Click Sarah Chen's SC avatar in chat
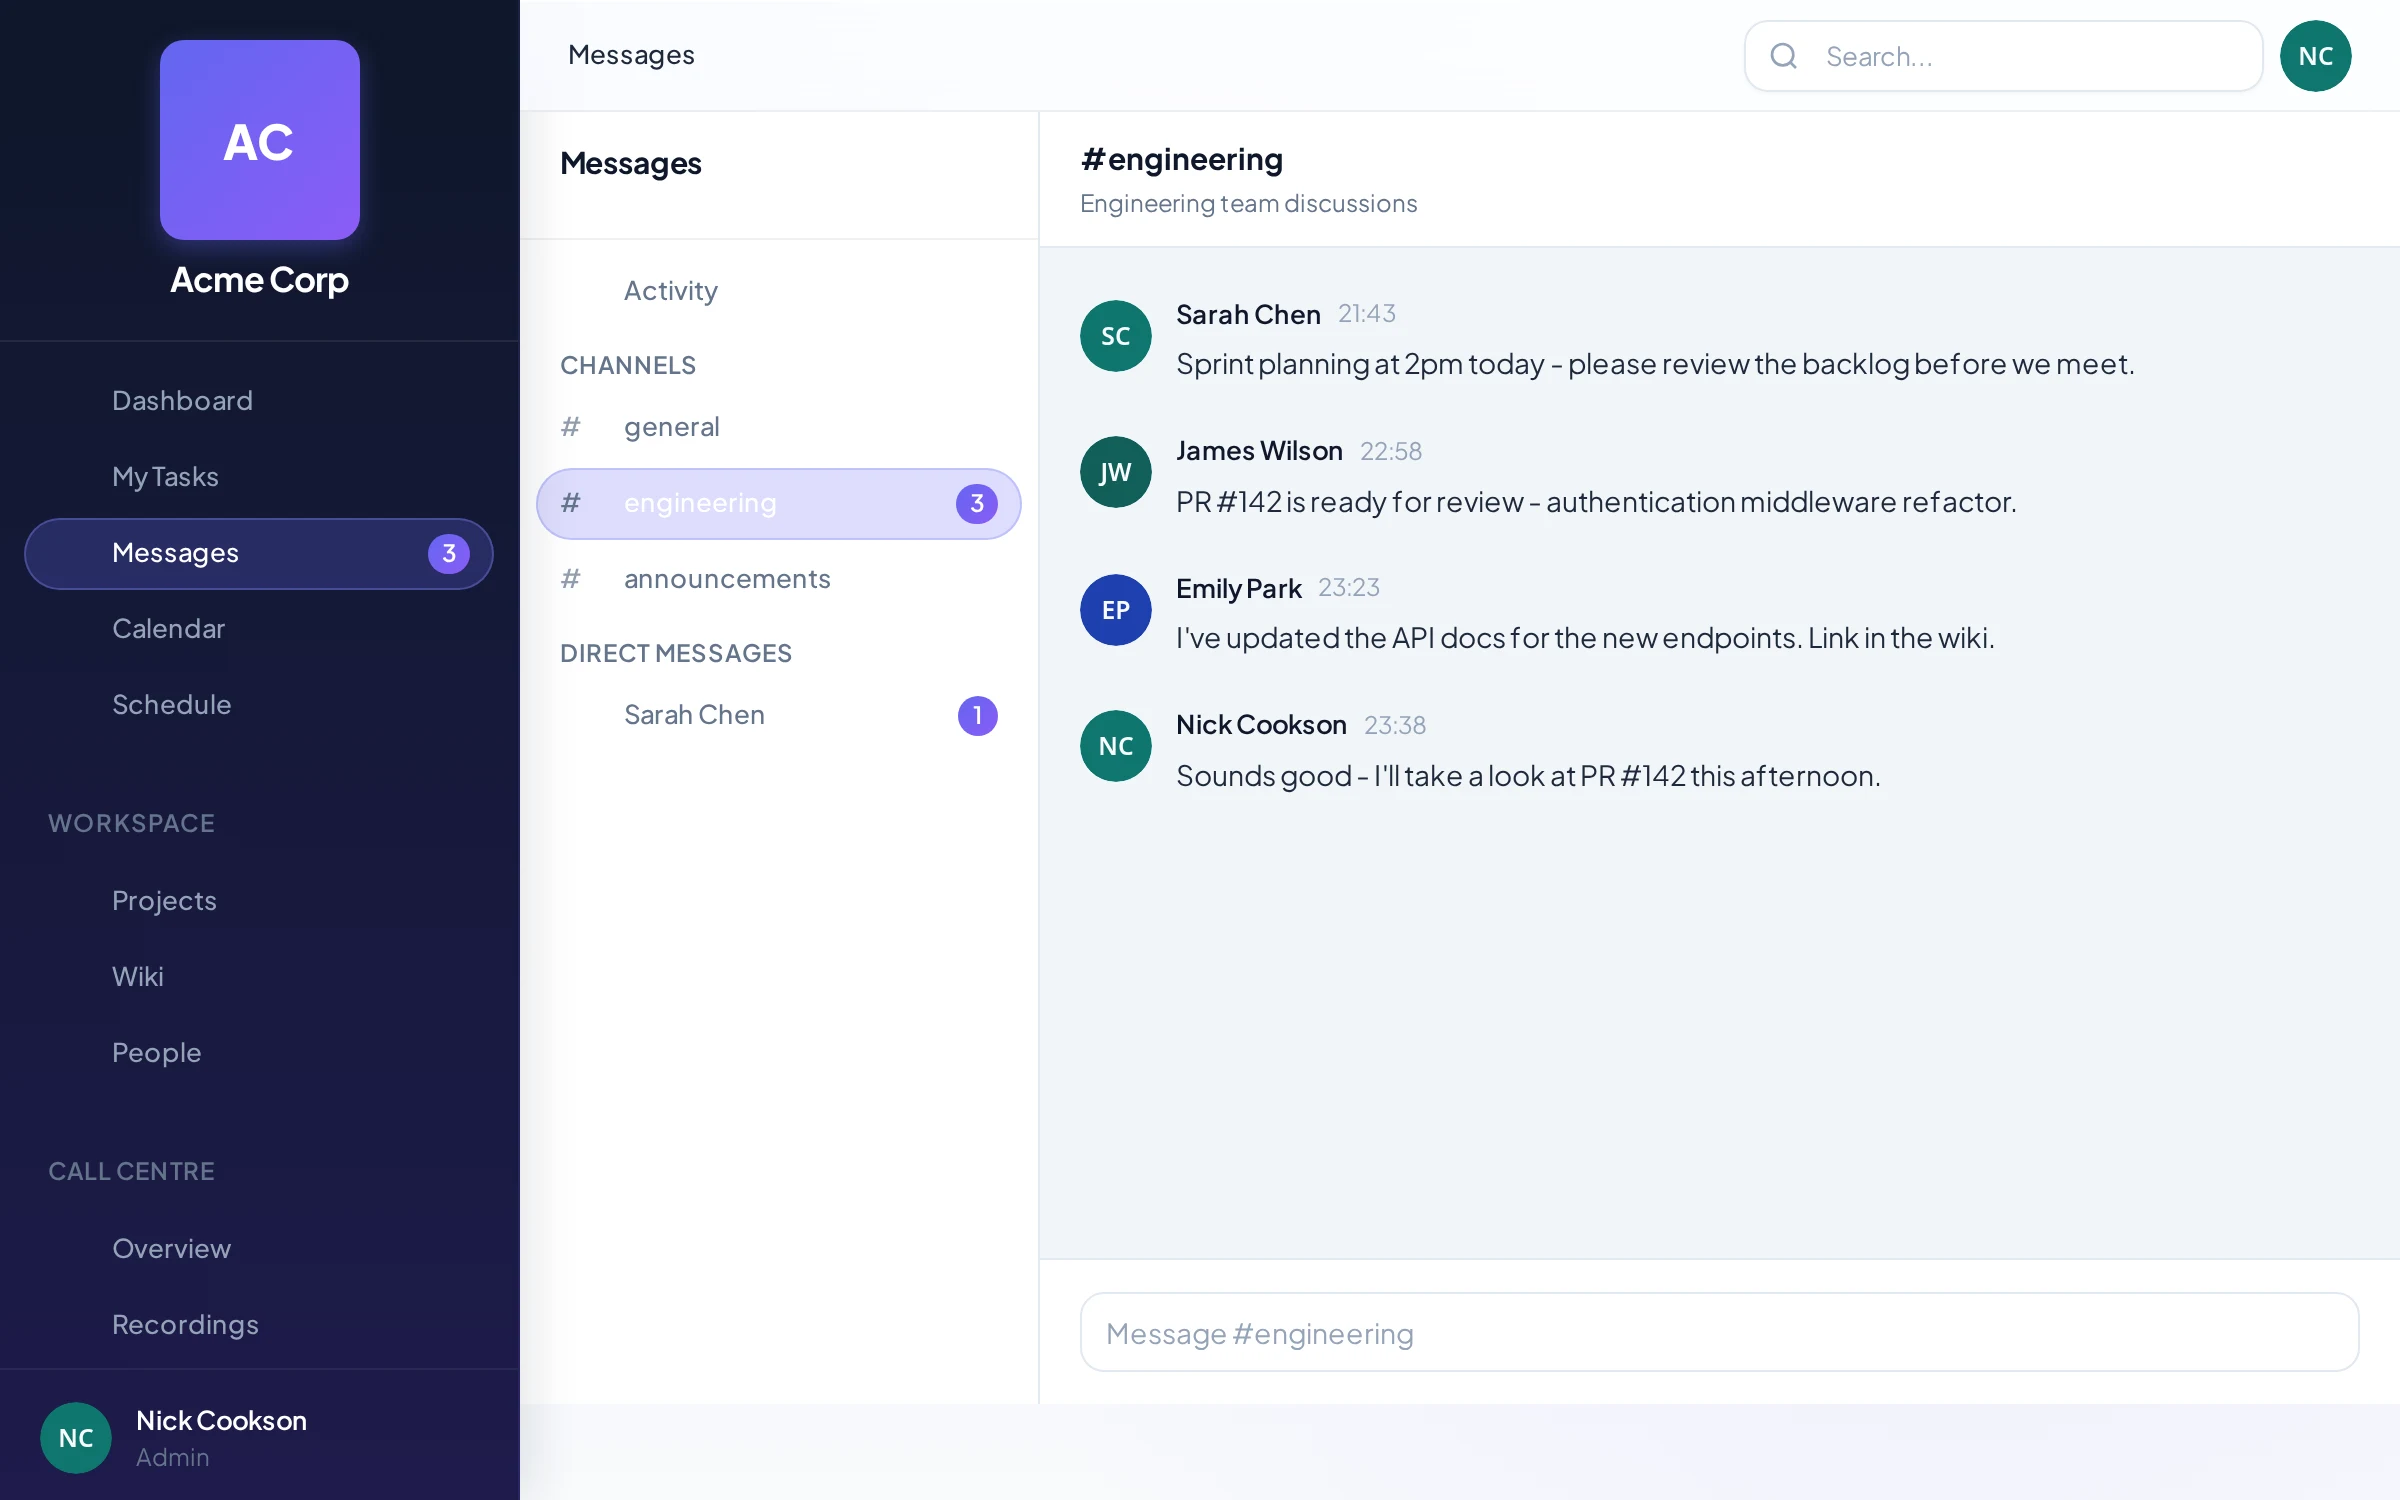Viewport: 2400px width, 1500px height. click(x=1116, y=336)
